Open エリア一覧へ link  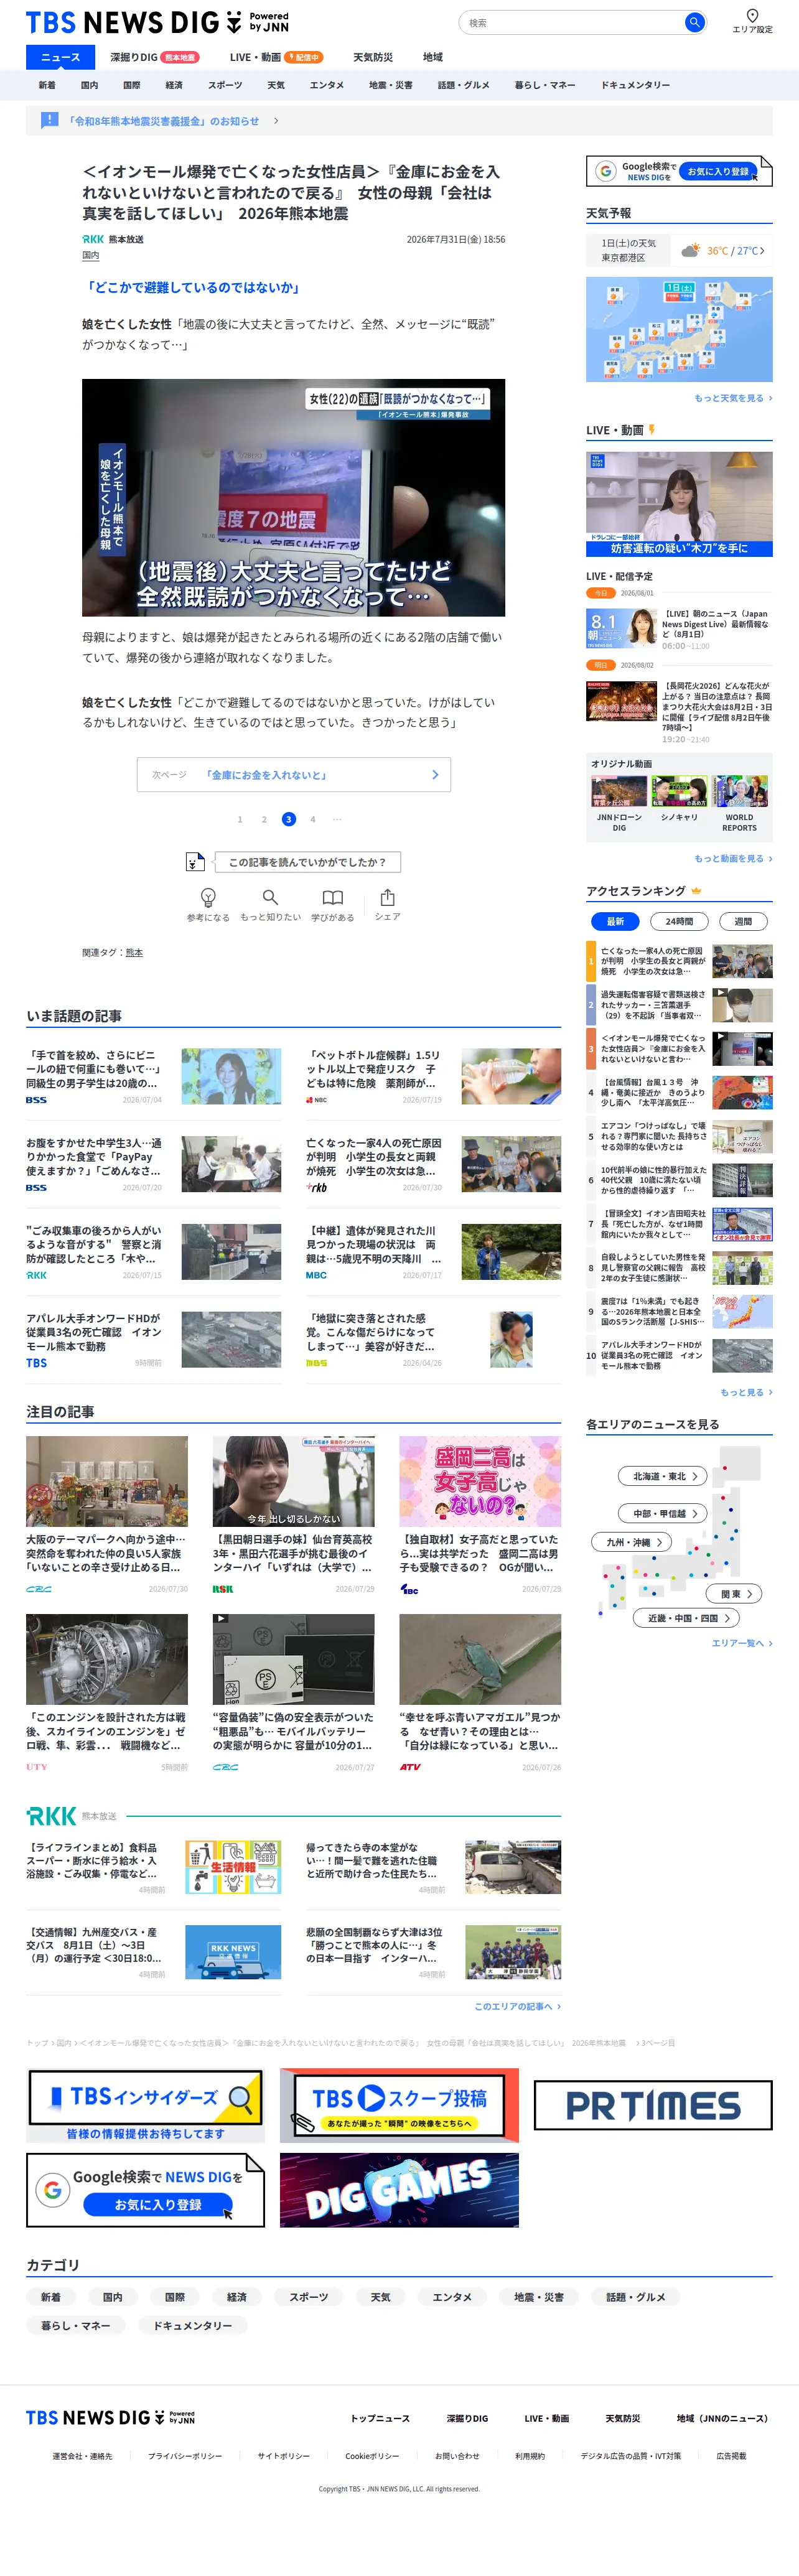coord(742,1643)
